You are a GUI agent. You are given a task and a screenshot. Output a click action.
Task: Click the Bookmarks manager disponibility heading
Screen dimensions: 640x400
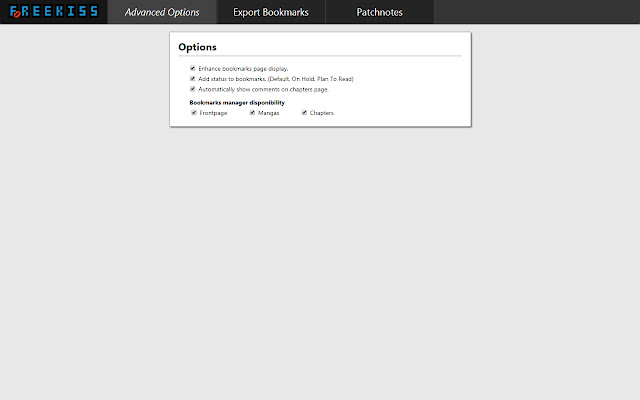tap(237, 102)
